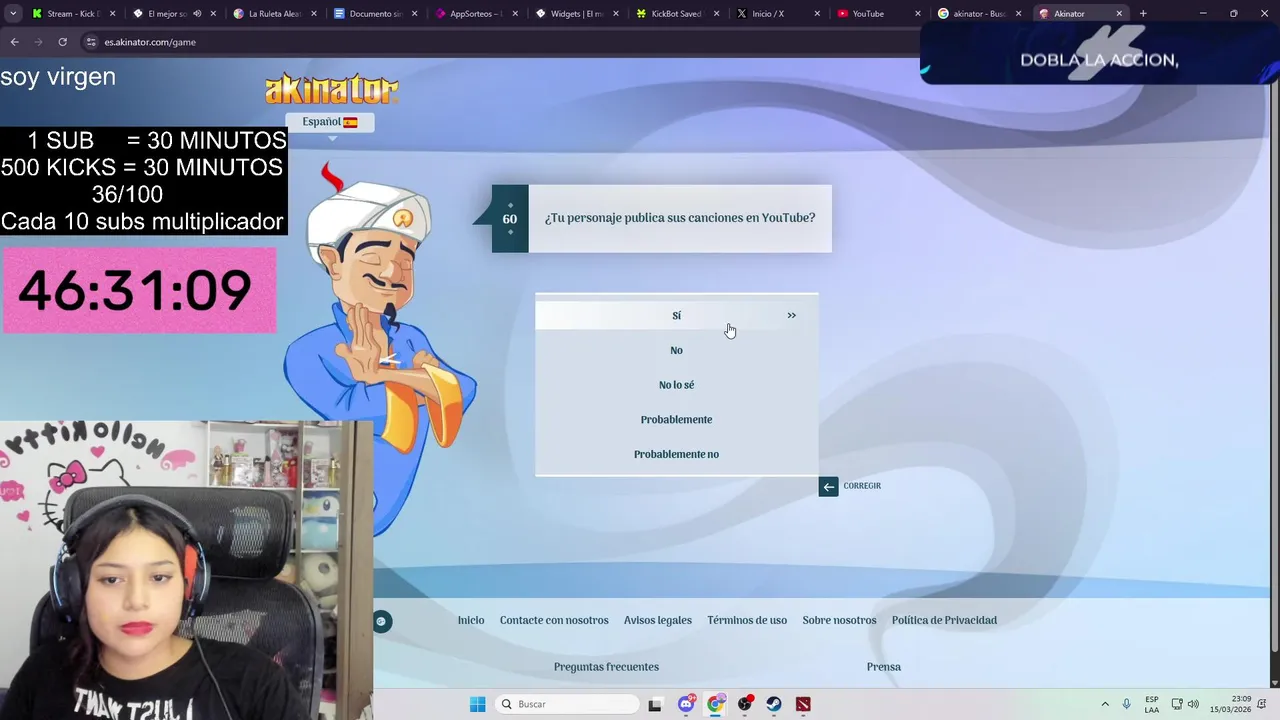
Task: Click the microphone tray icon
Action: [x=1127, y=704]
